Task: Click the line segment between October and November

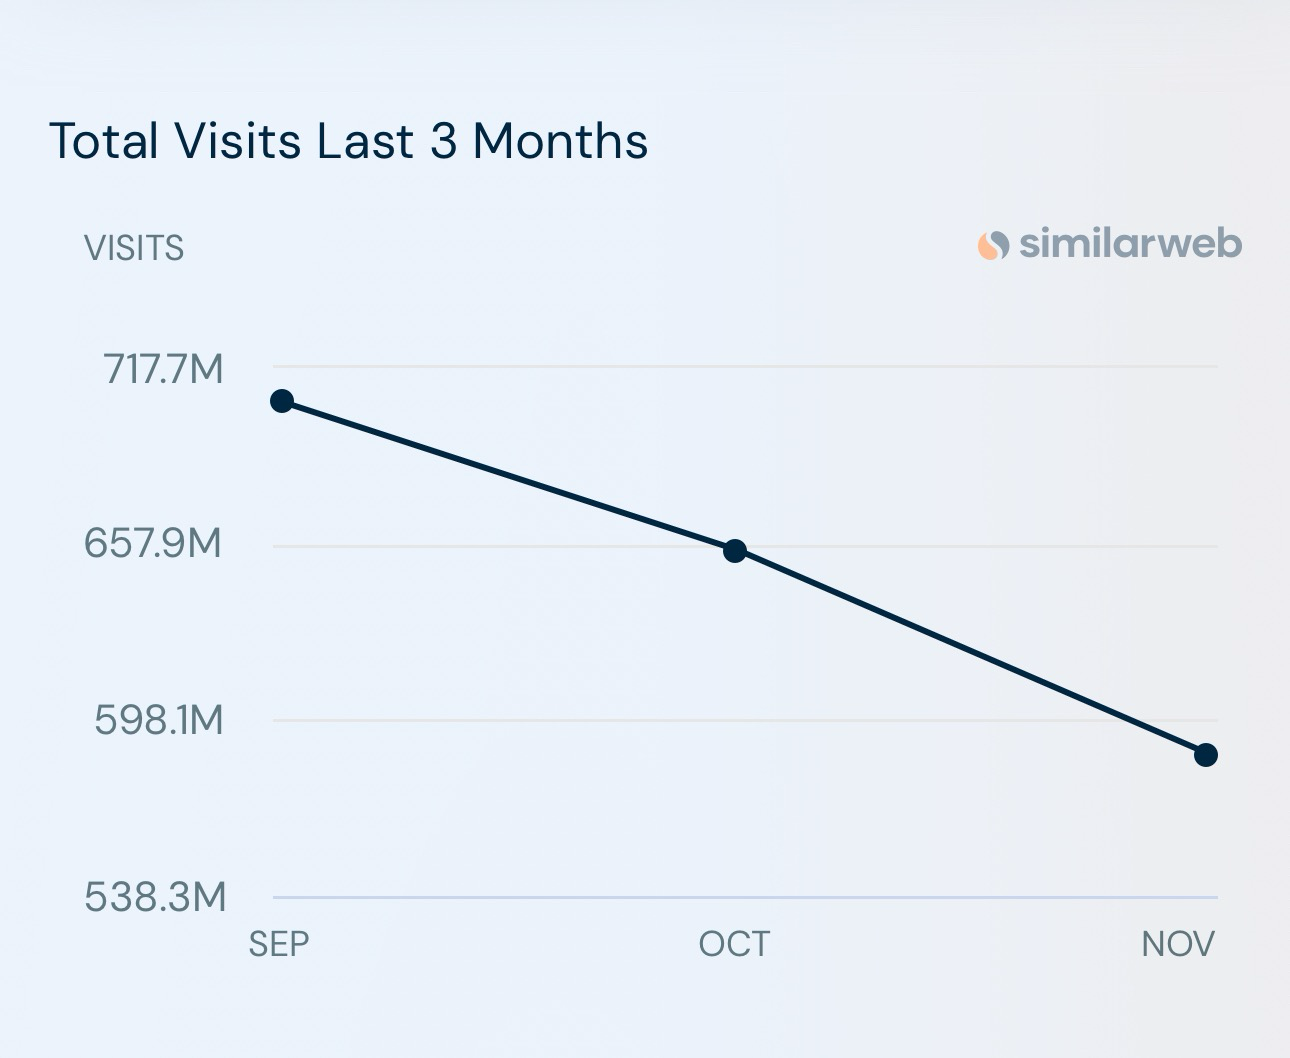Action: (x=970, y=653)
